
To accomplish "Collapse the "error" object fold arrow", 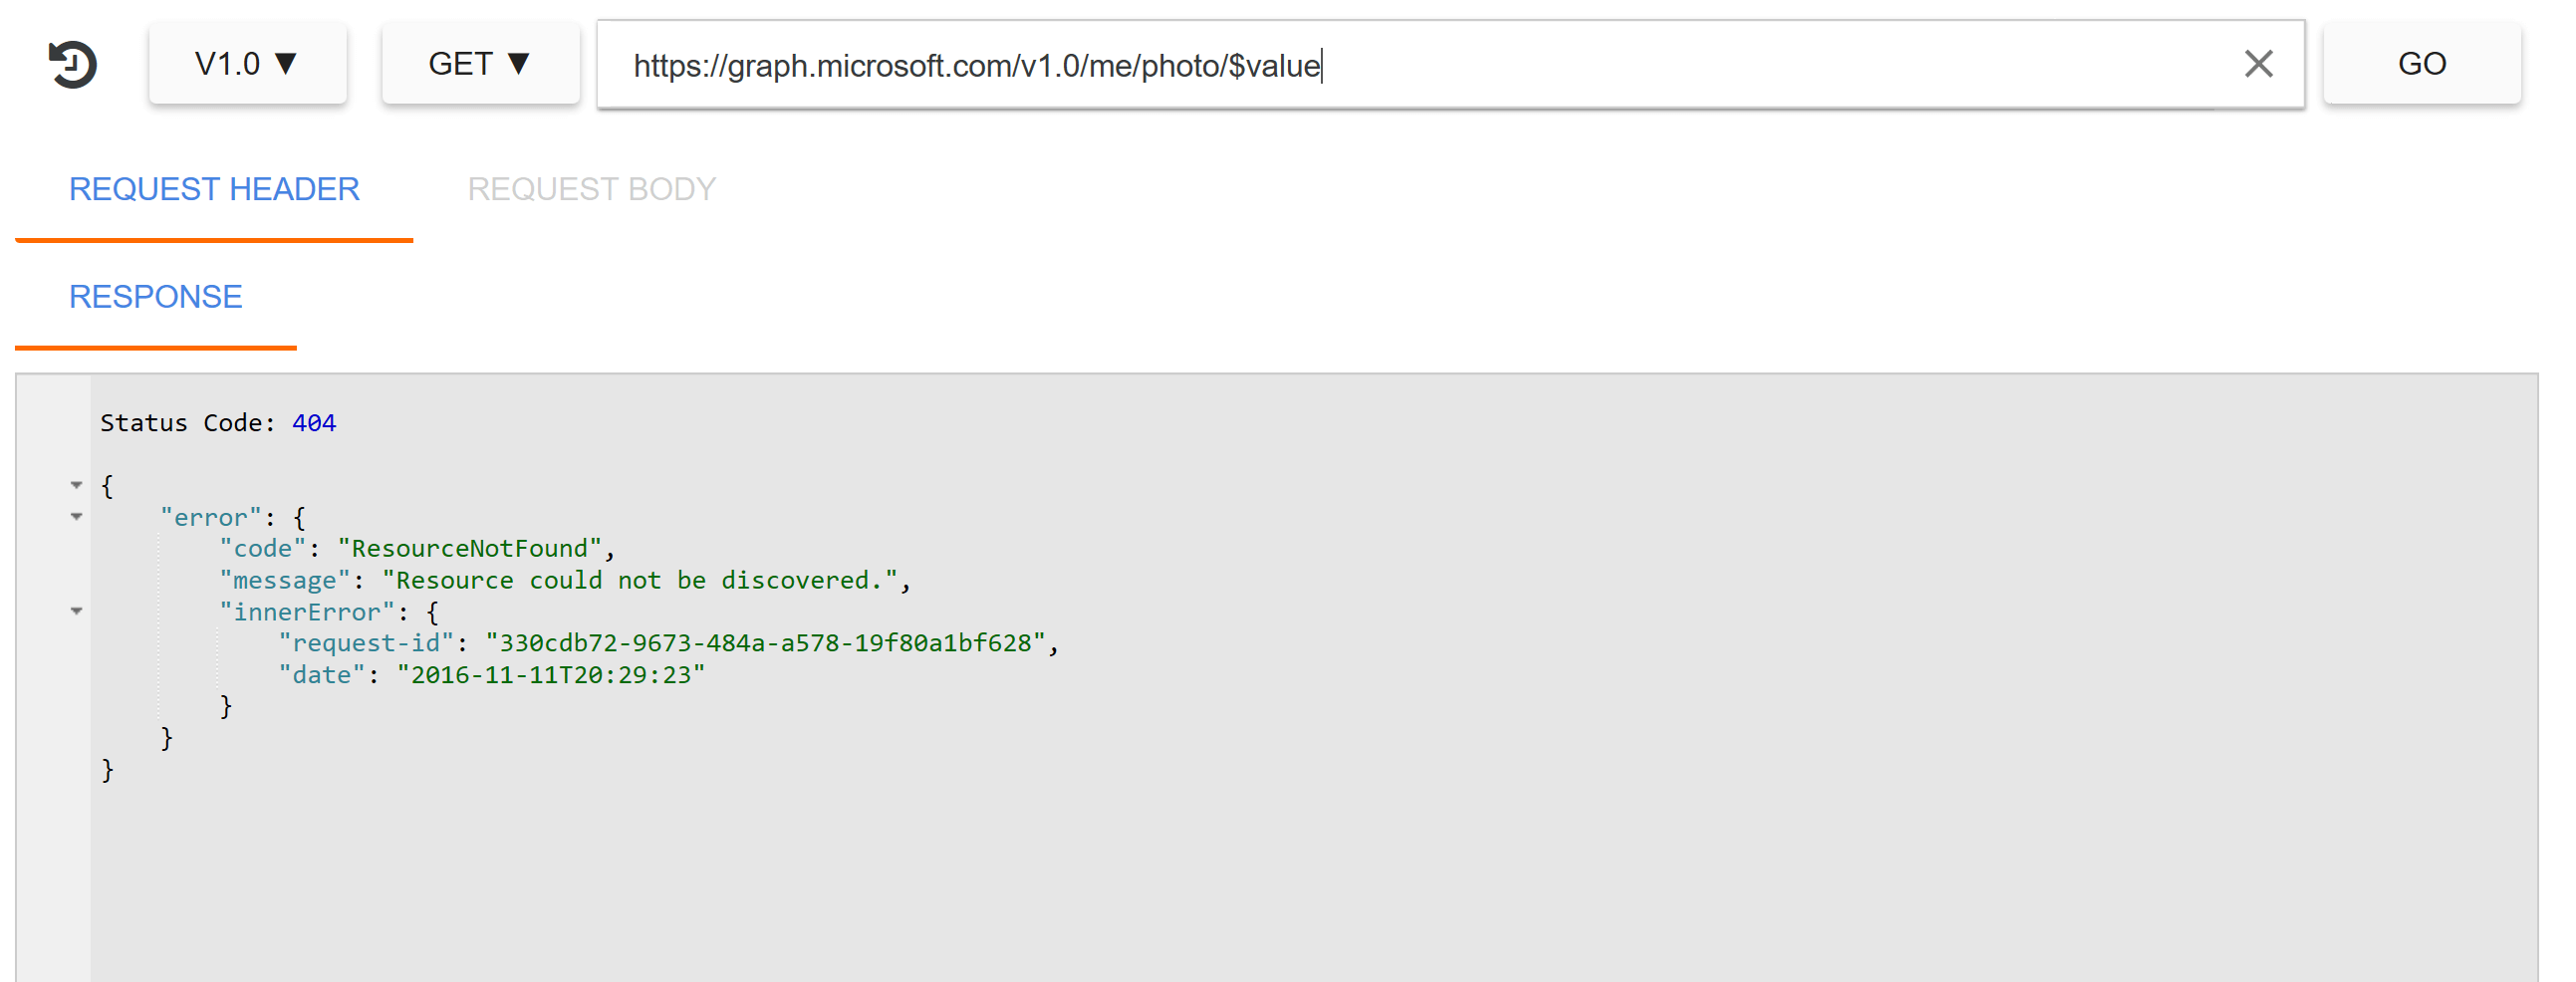I will coord(76,517).
